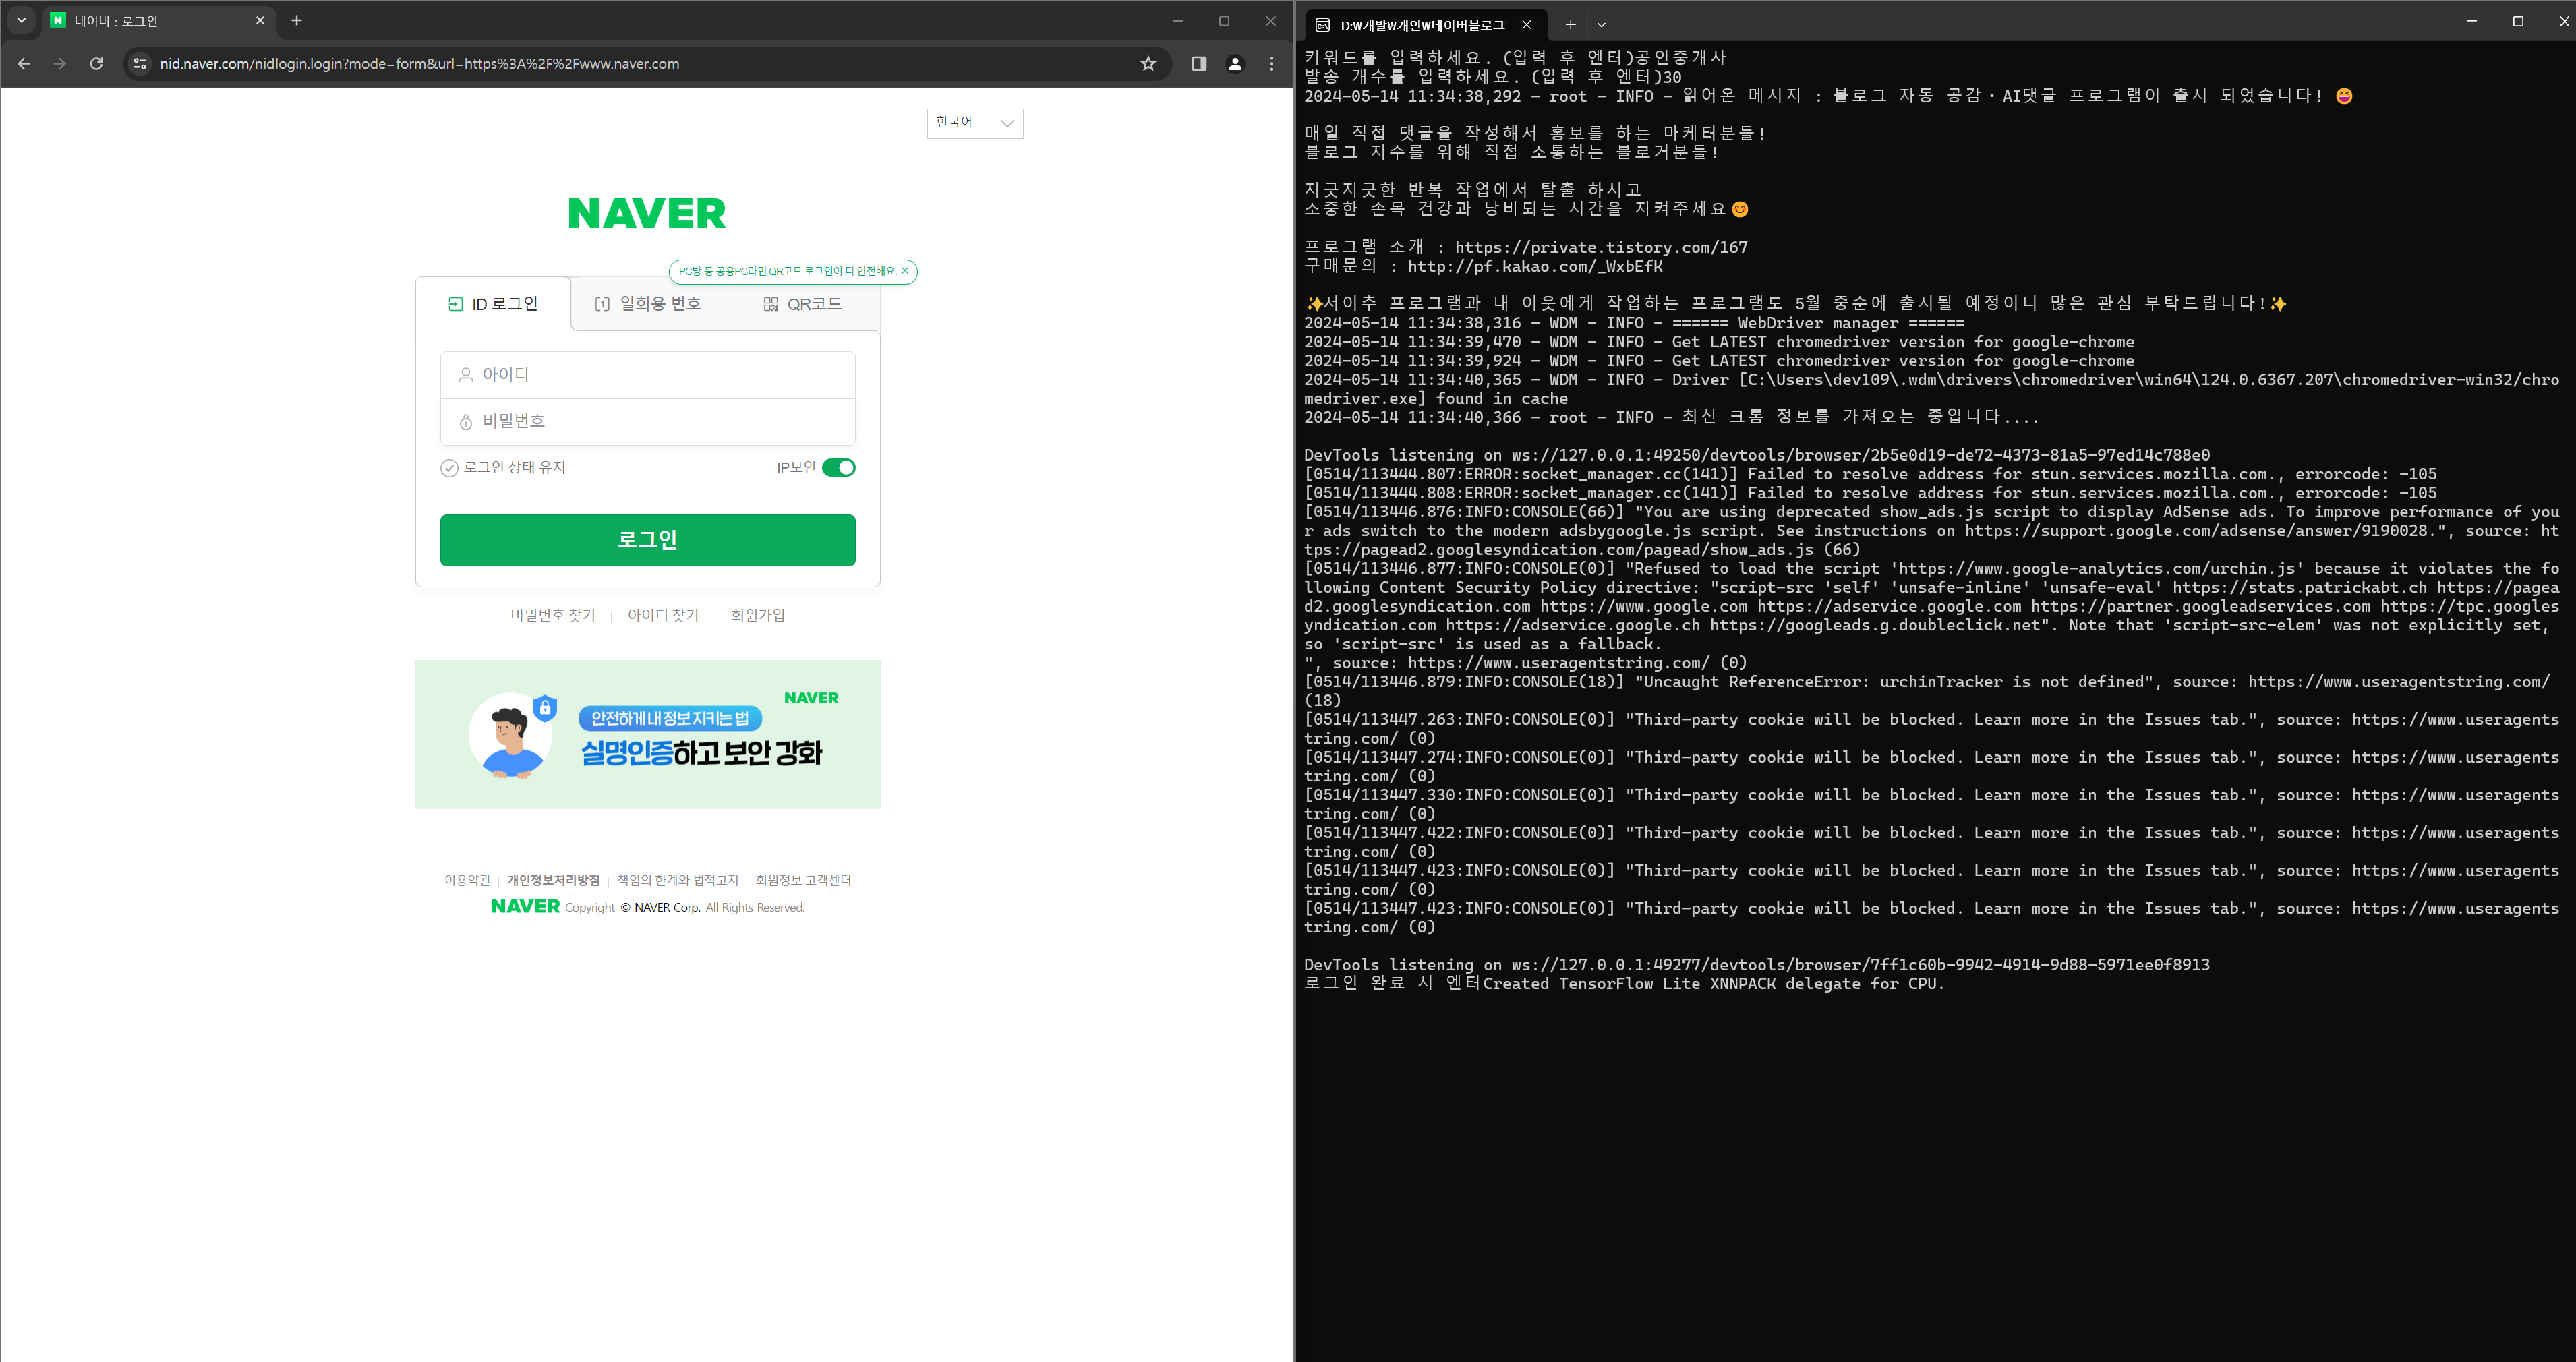Image resolution: width=2576 pixels, height=1362 pixels.
Task: Open Chrome three-dot menu
Action: (1271, 64)
